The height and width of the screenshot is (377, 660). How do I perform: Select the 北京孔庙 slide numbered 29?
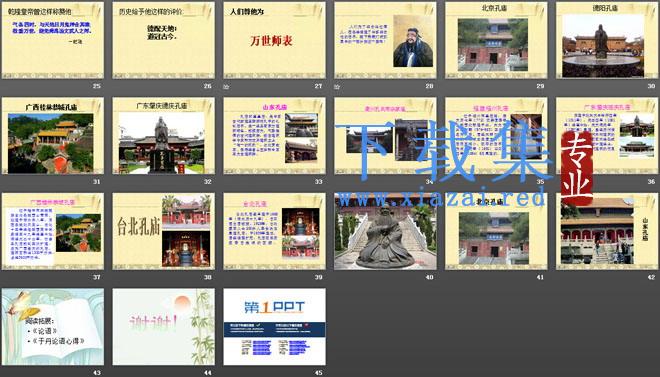pos(496,40)
